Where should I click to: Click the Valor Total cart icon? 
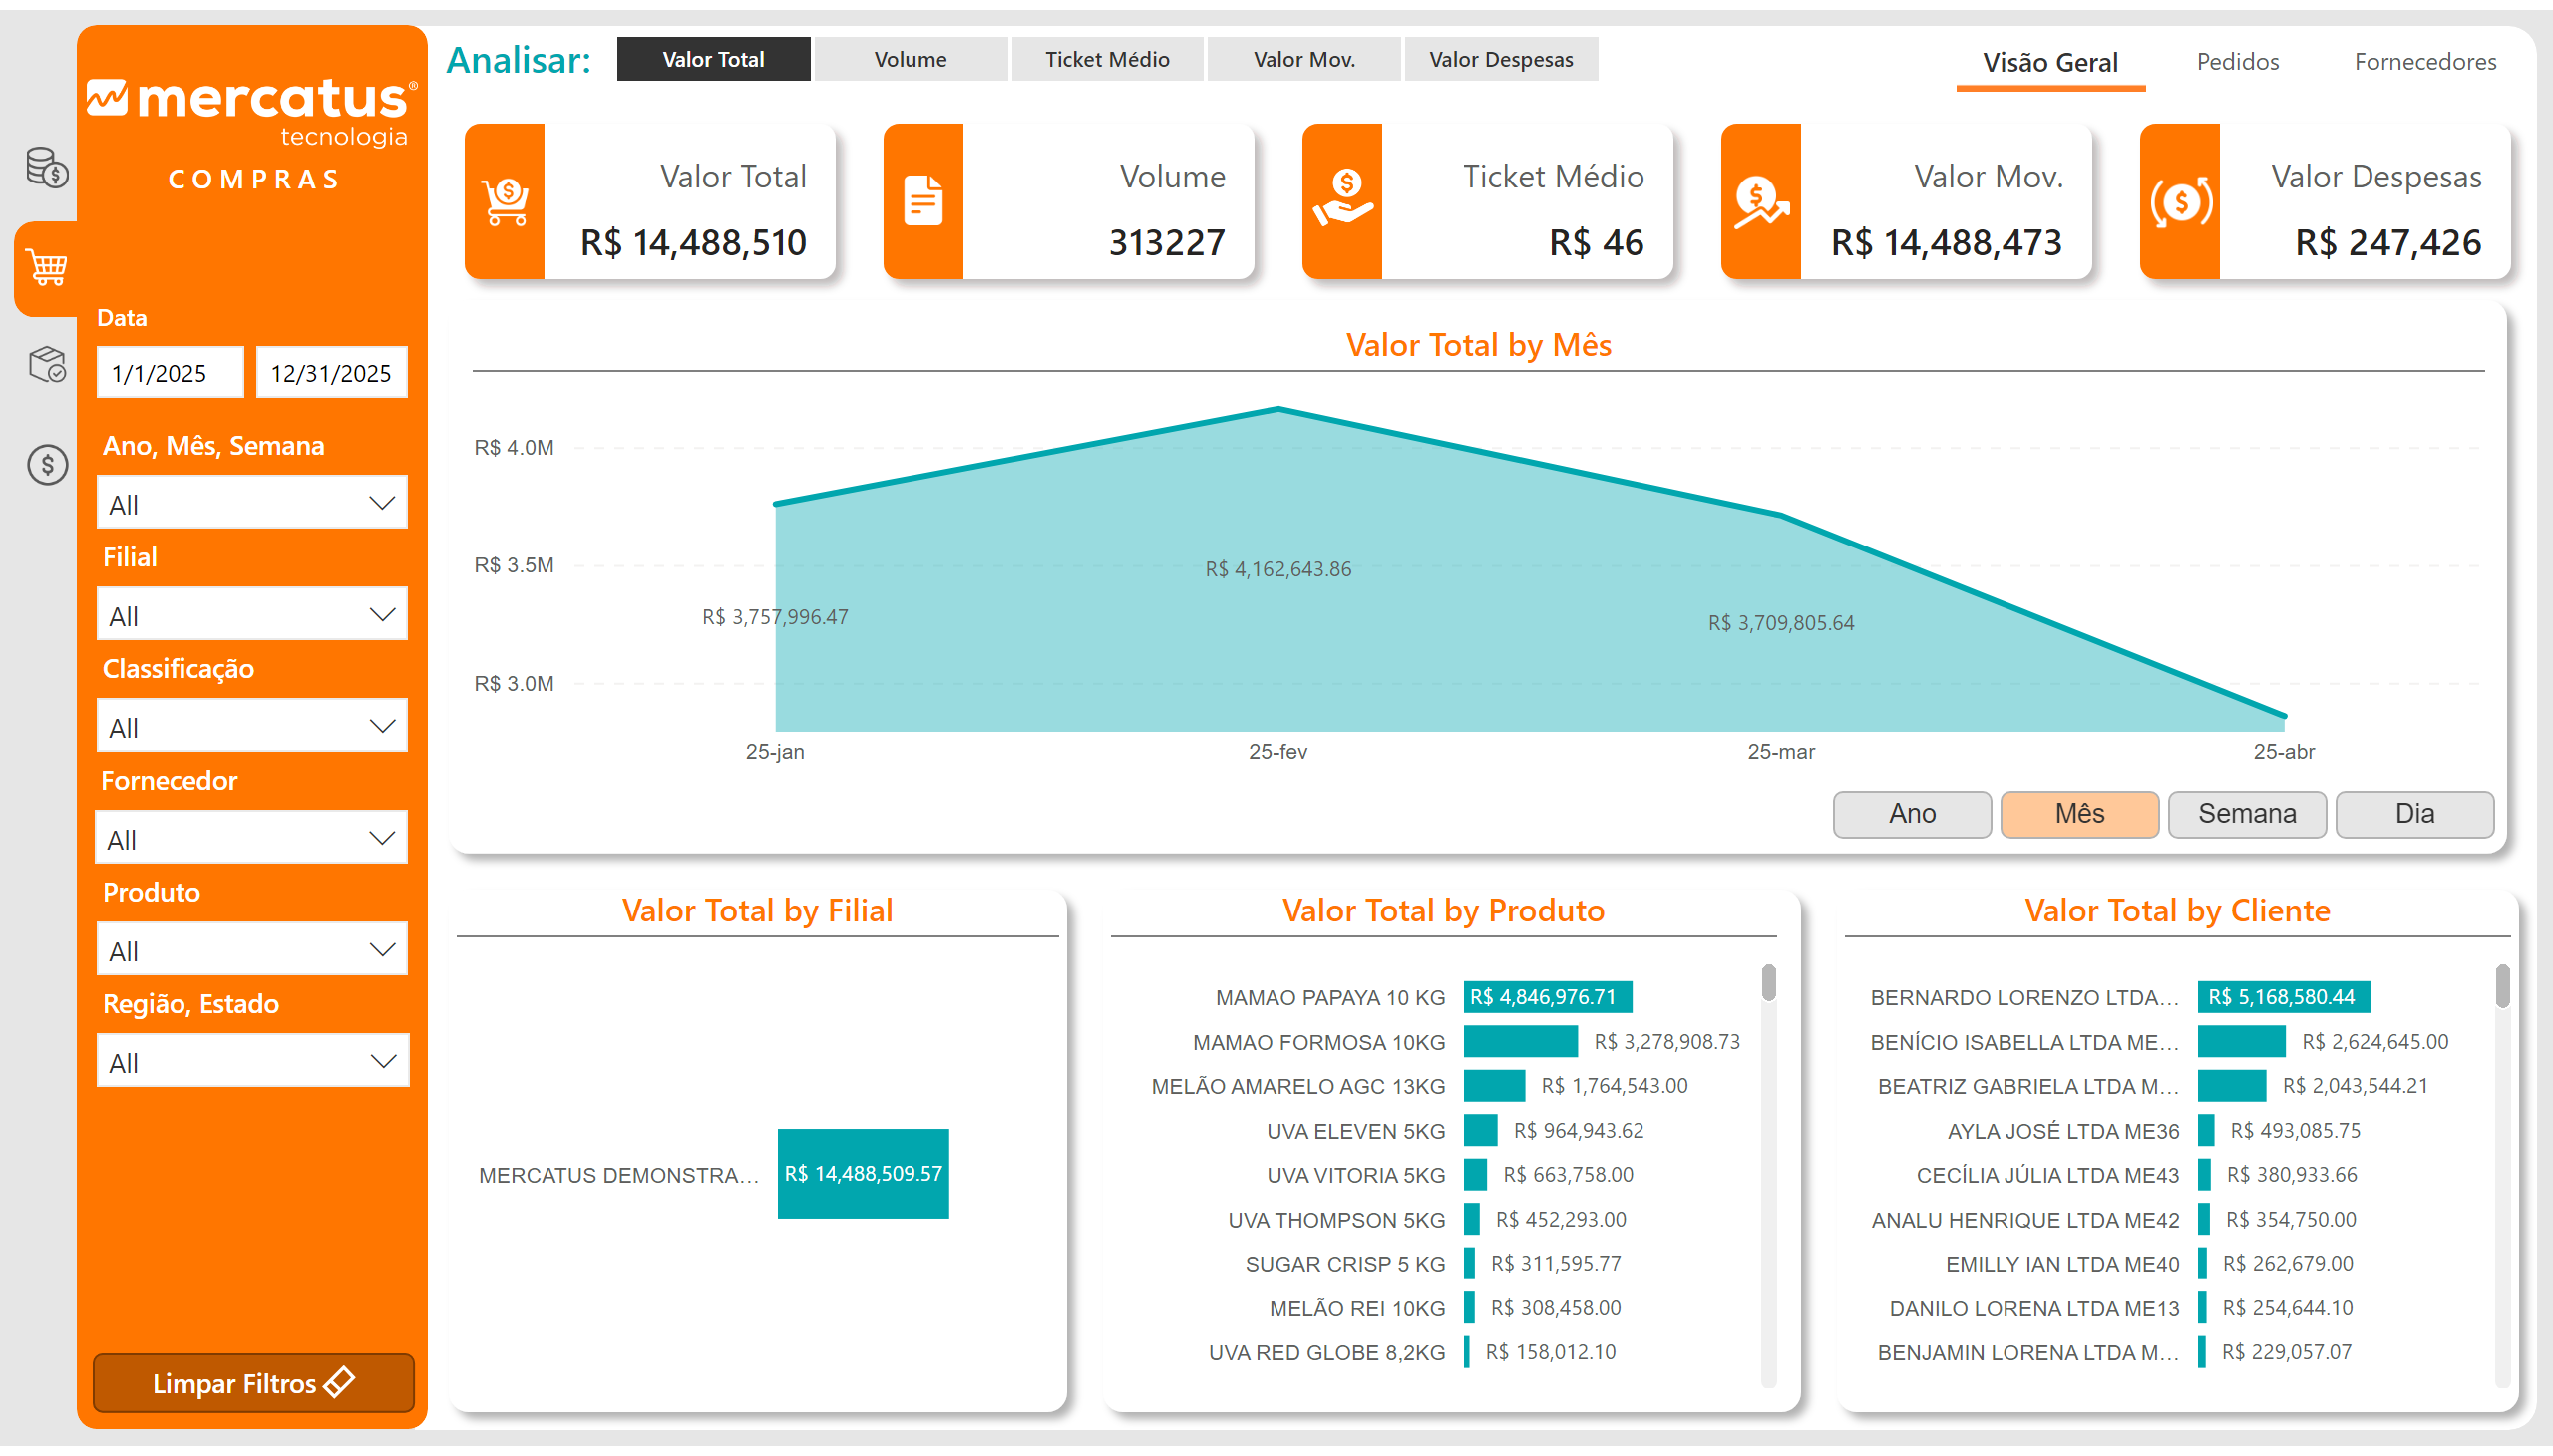(505, 202)
